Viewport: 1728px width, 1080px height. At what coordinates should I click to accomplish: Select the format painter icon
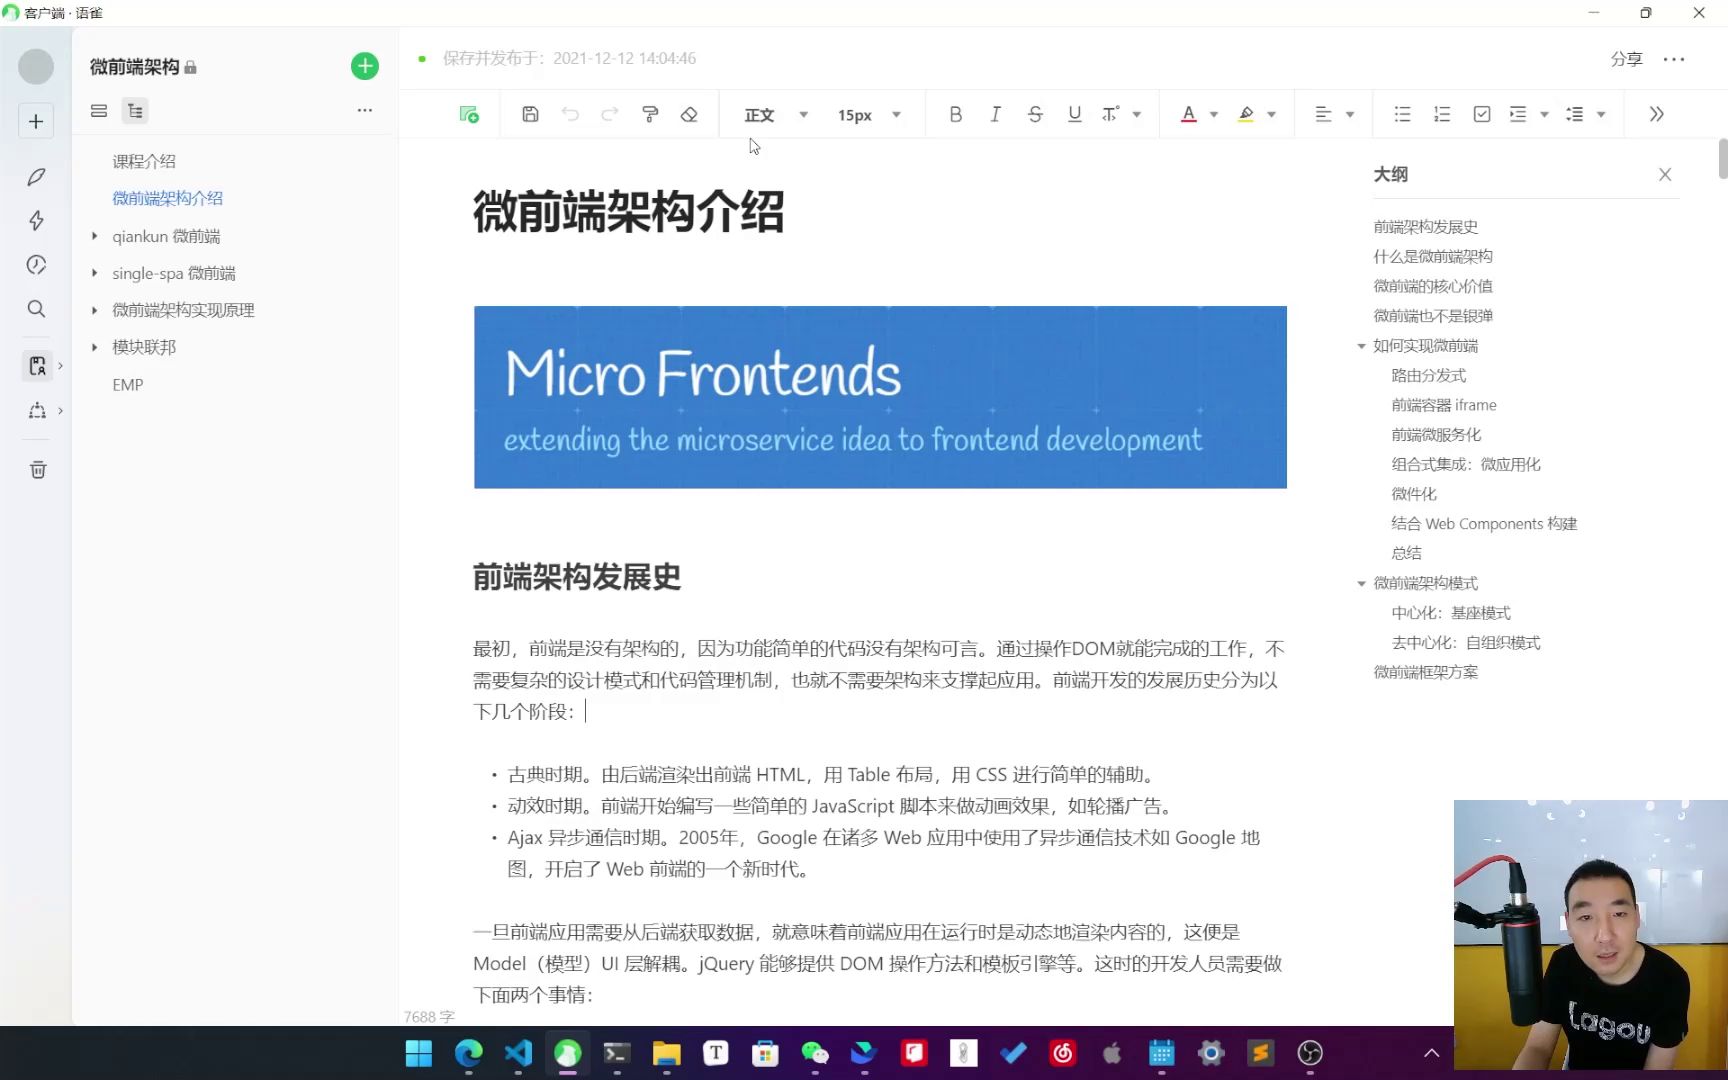pyautogui.click(x=650, y=114)
